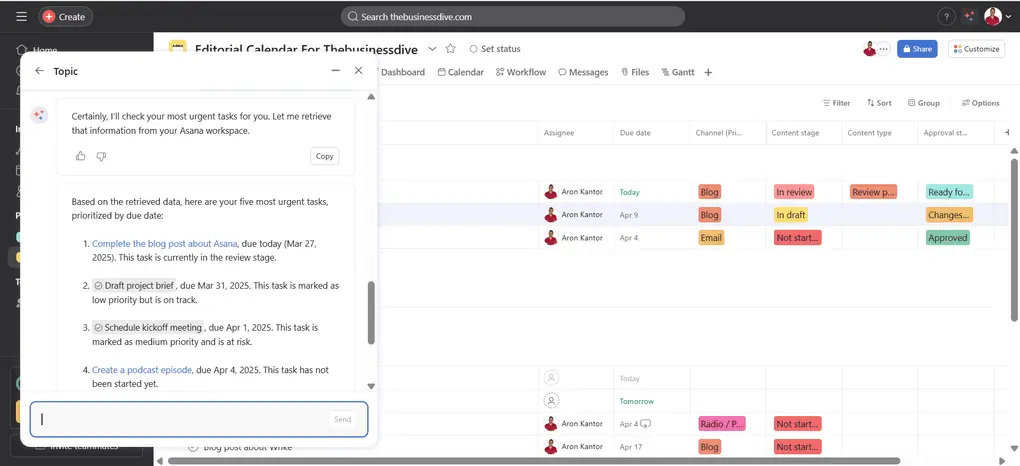
Task: Open the Customize panel
Action: coord(976,49)
